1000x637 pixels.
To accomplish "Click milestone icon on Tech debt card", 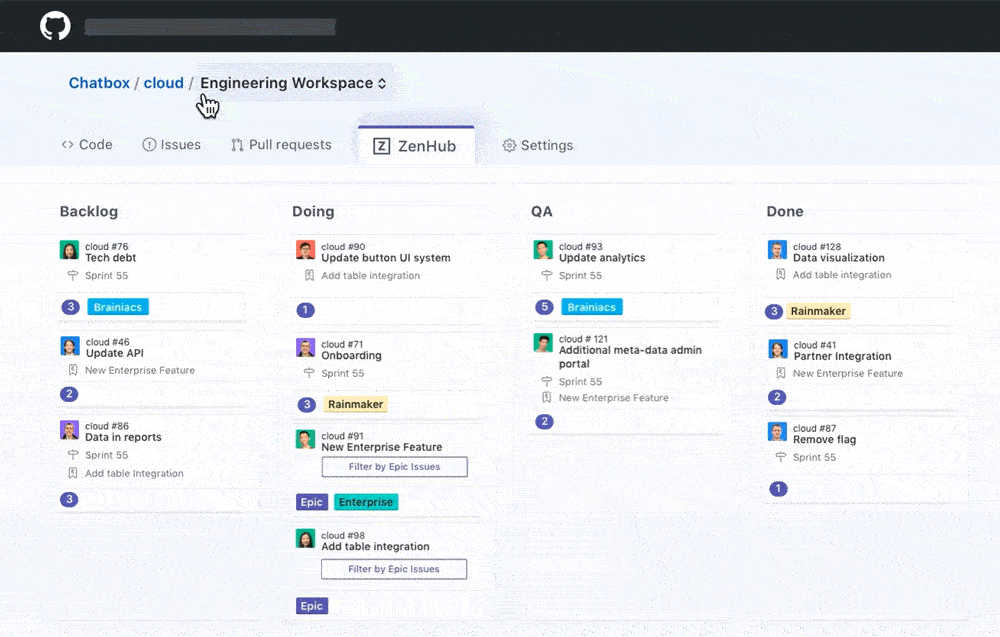I will pos(73,275).
